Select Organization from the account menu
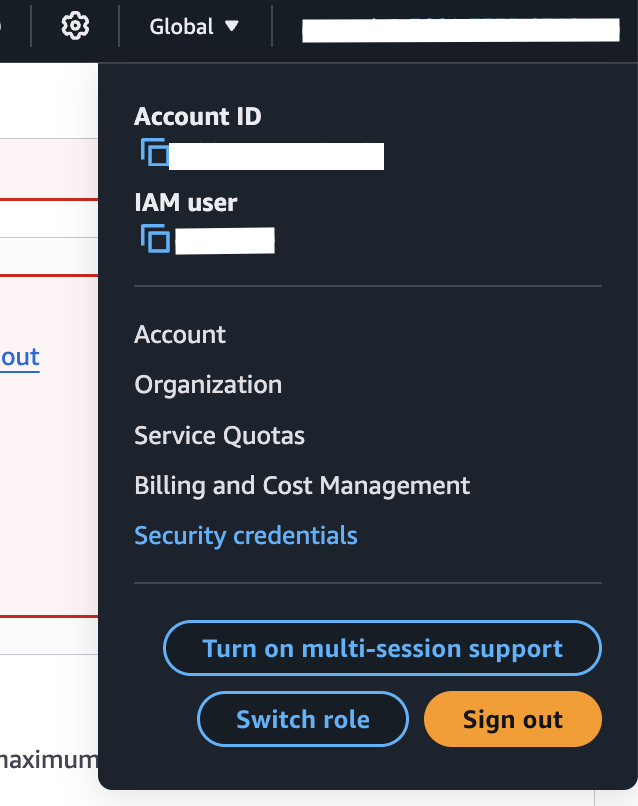The width and height of the screenshot is (638, 806). point(208,385)
